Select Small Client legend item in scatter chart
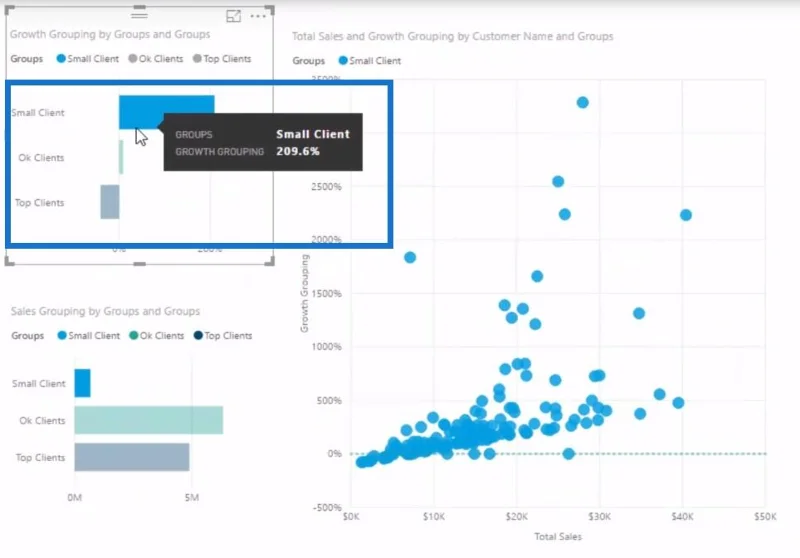 (370, 61)
